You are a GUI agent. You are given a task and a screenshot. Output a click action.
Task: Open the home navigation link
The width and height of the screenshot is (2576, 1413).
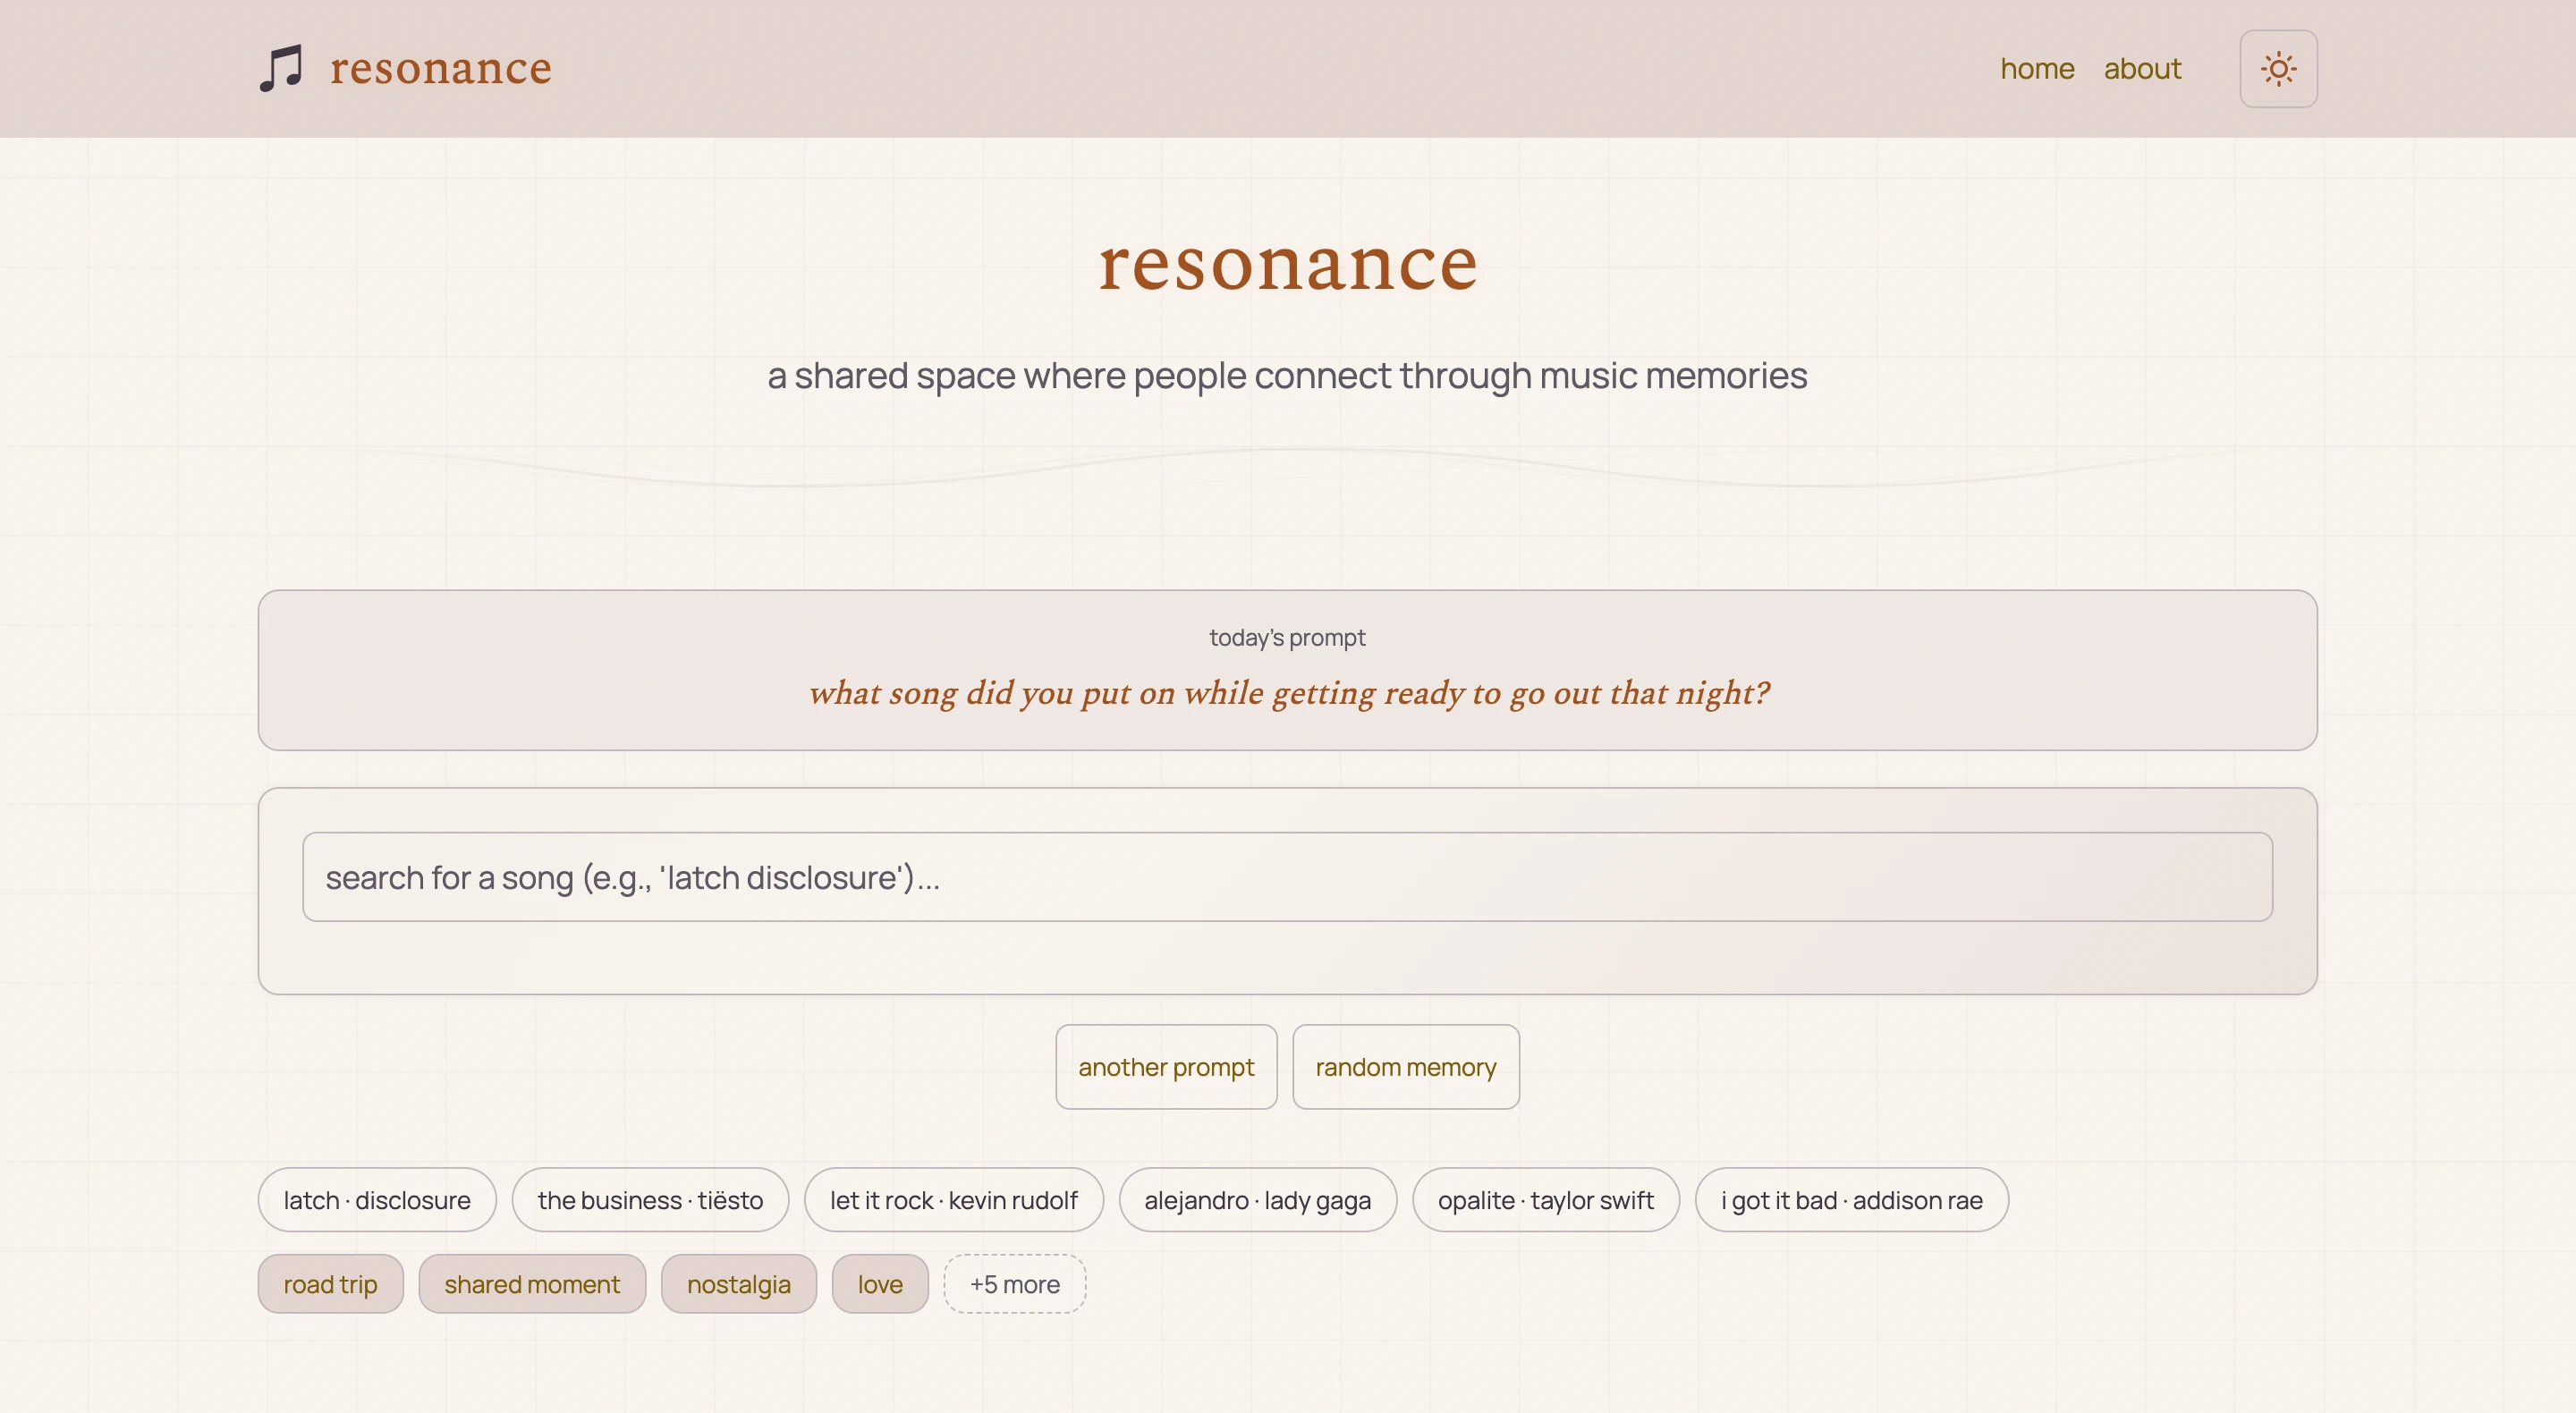coord(2037,68)
